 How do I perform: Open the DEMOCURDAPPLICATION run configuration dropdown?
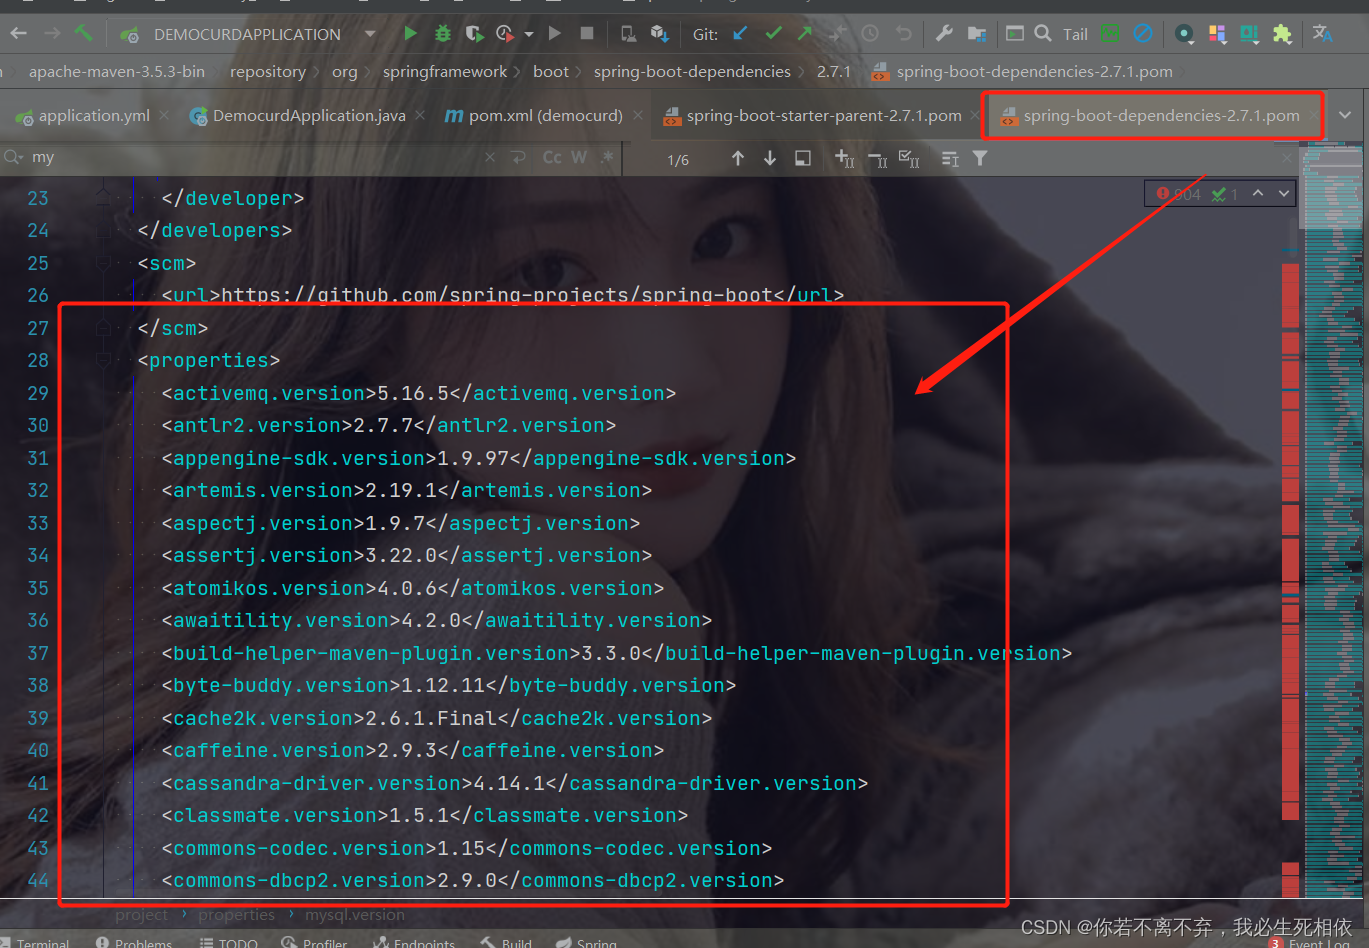[370, 34]
